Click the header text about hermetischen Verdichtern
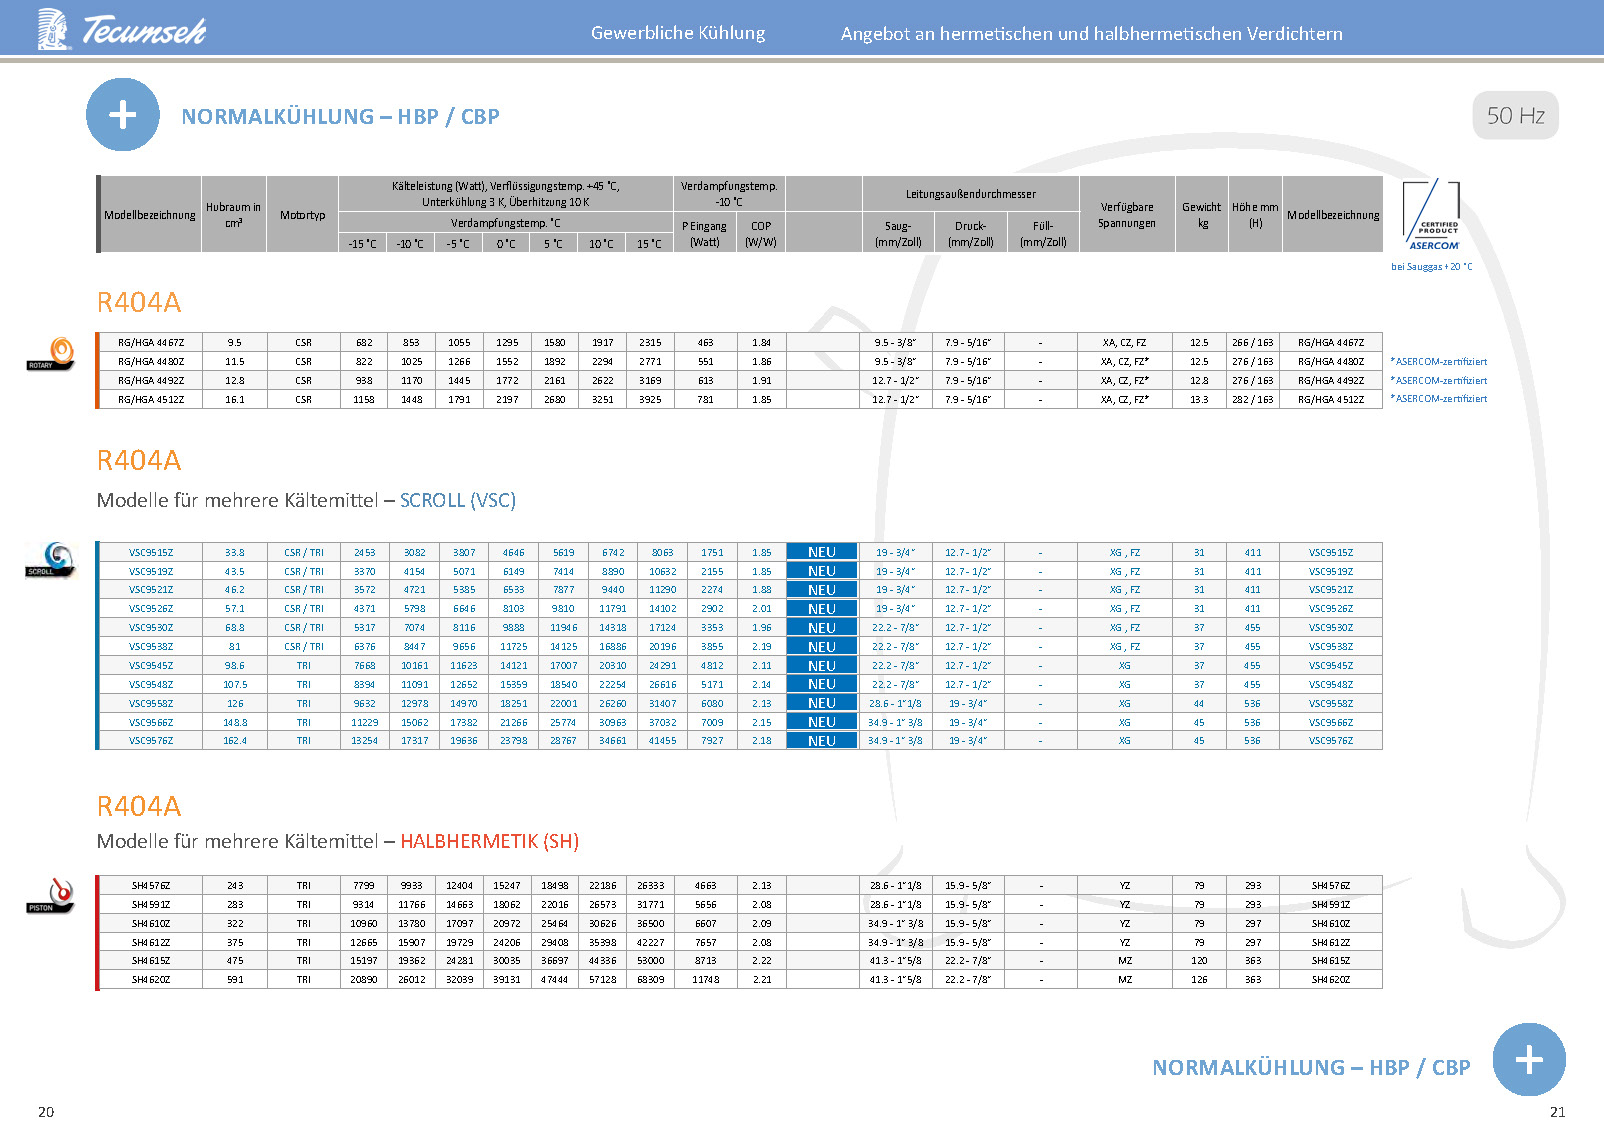The image size is (1604, 1135). pos(1091,34)
